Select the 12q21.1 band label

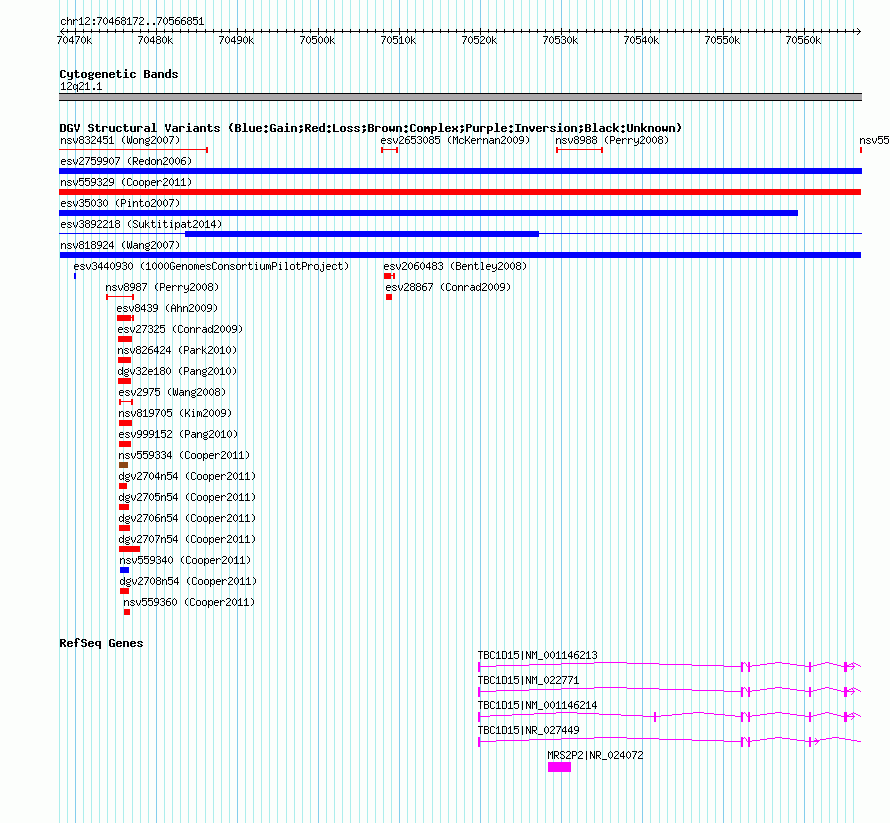click(81, 86)
